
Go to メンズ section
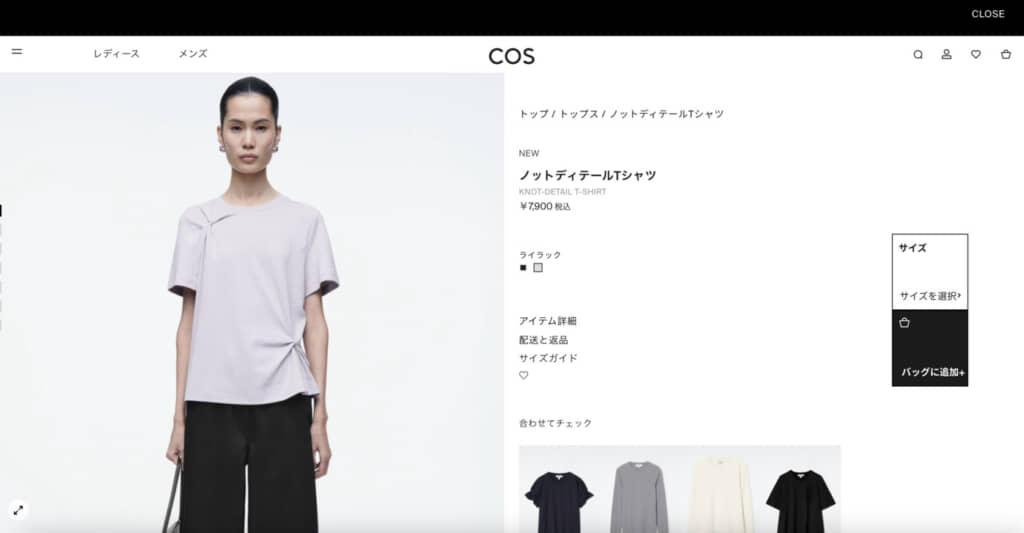click(193, 54)
